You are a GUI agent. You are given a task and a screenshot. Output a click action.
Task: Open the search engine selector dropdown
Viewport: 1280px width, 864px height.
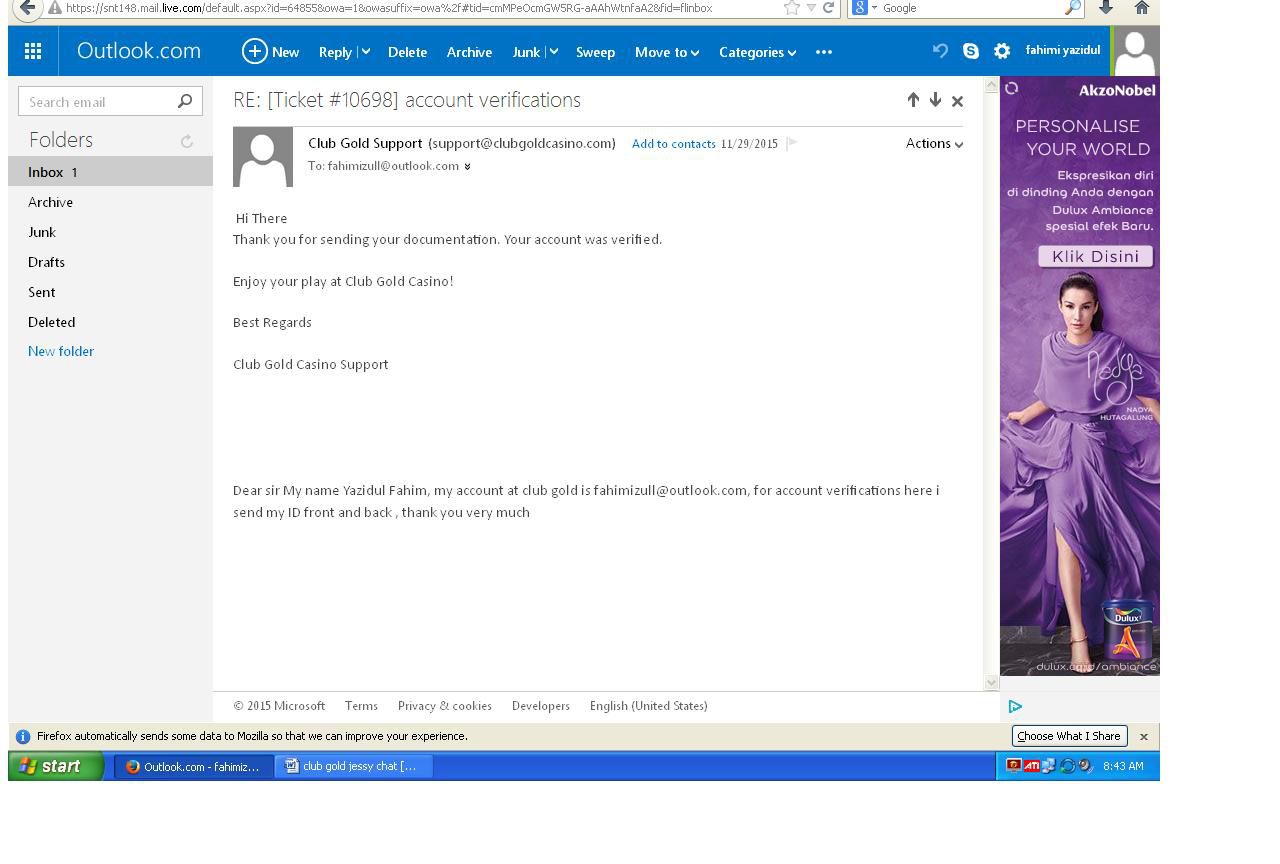pos(875,8)
